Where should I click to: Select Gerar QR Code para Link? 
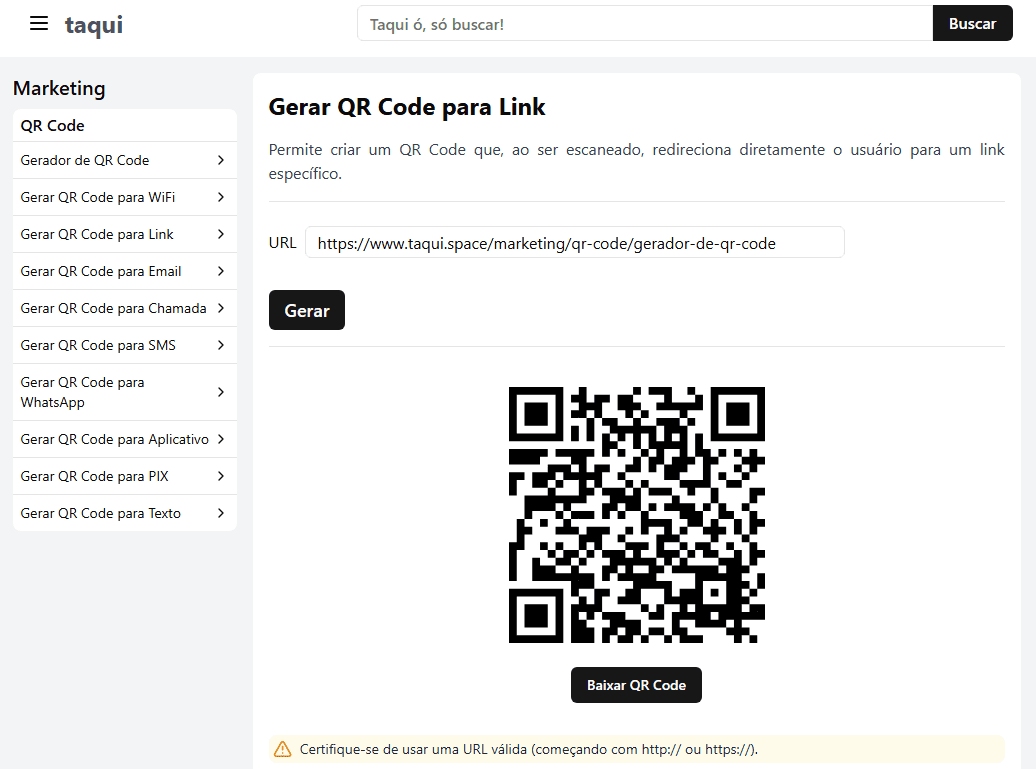(125, 235)
